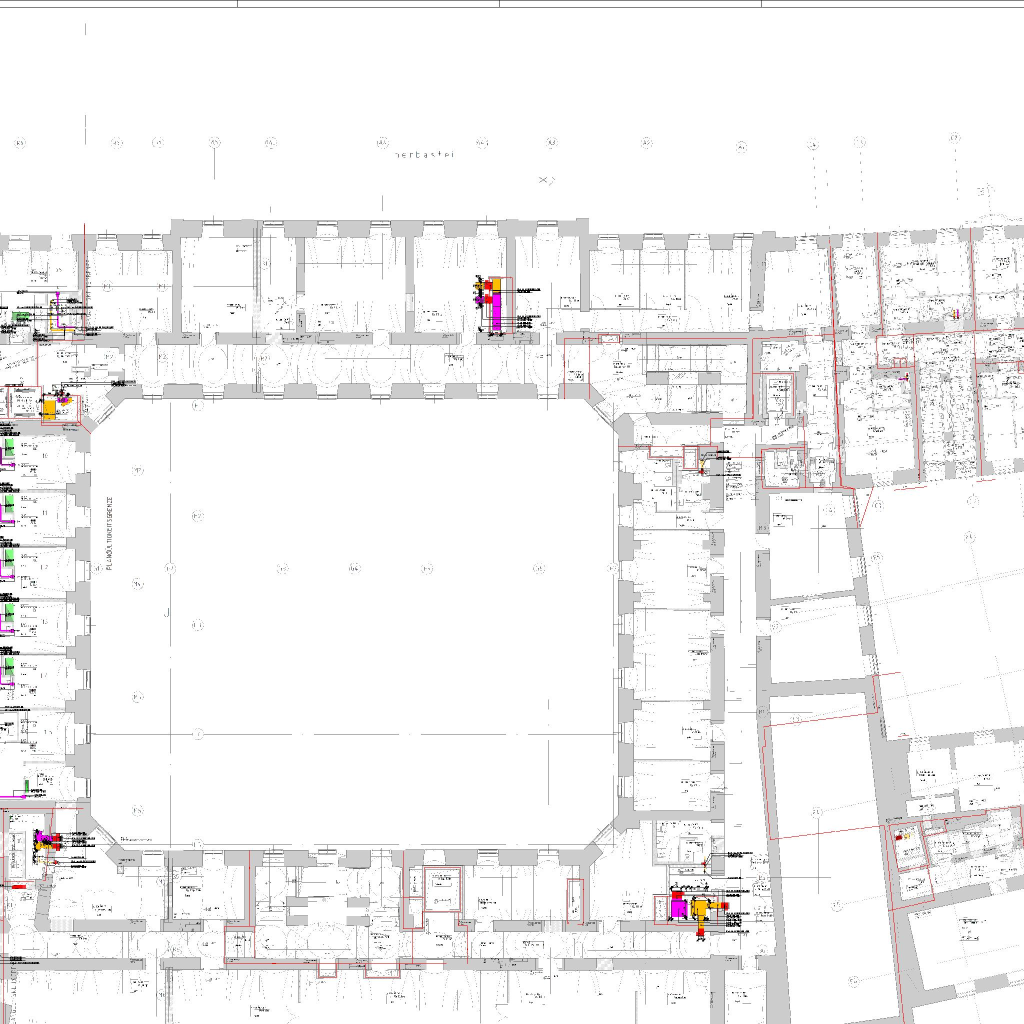Select the small red square in lower-right room
The height and width of the screenshot is (1024, 1024).
click(x=898, y=835)
